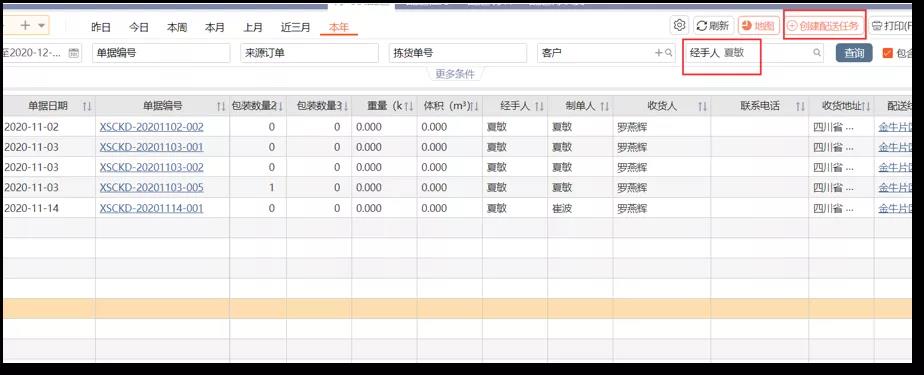Screen dimensions: 924x375
Task: Select the 本年 date filter tab
Action: pyautogui.click(x=339, y=27)
